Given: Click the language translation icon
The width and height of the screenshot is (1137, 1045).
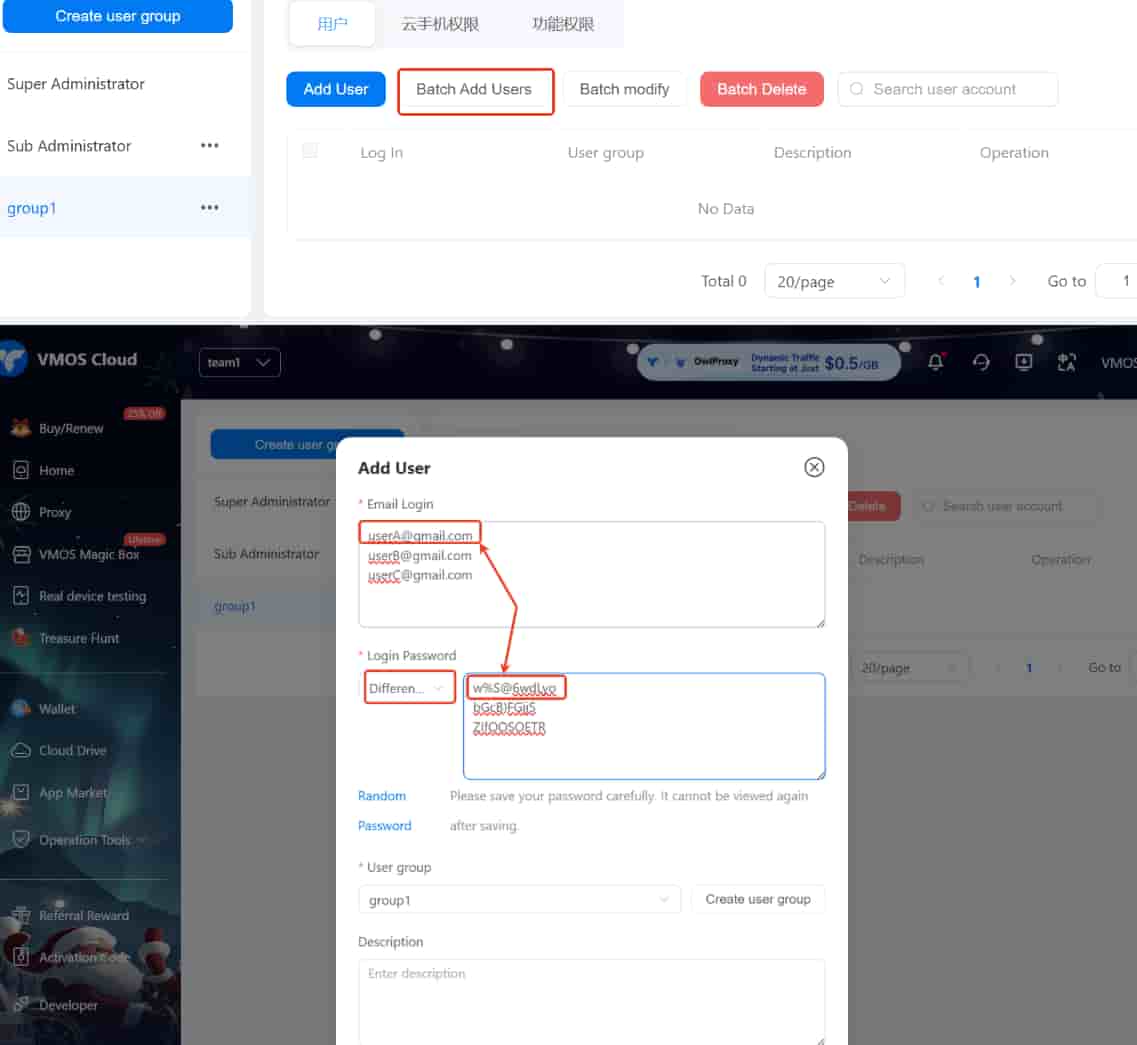Looking at the screenshot, I should pyautogui.click(x=1067, y=362).
